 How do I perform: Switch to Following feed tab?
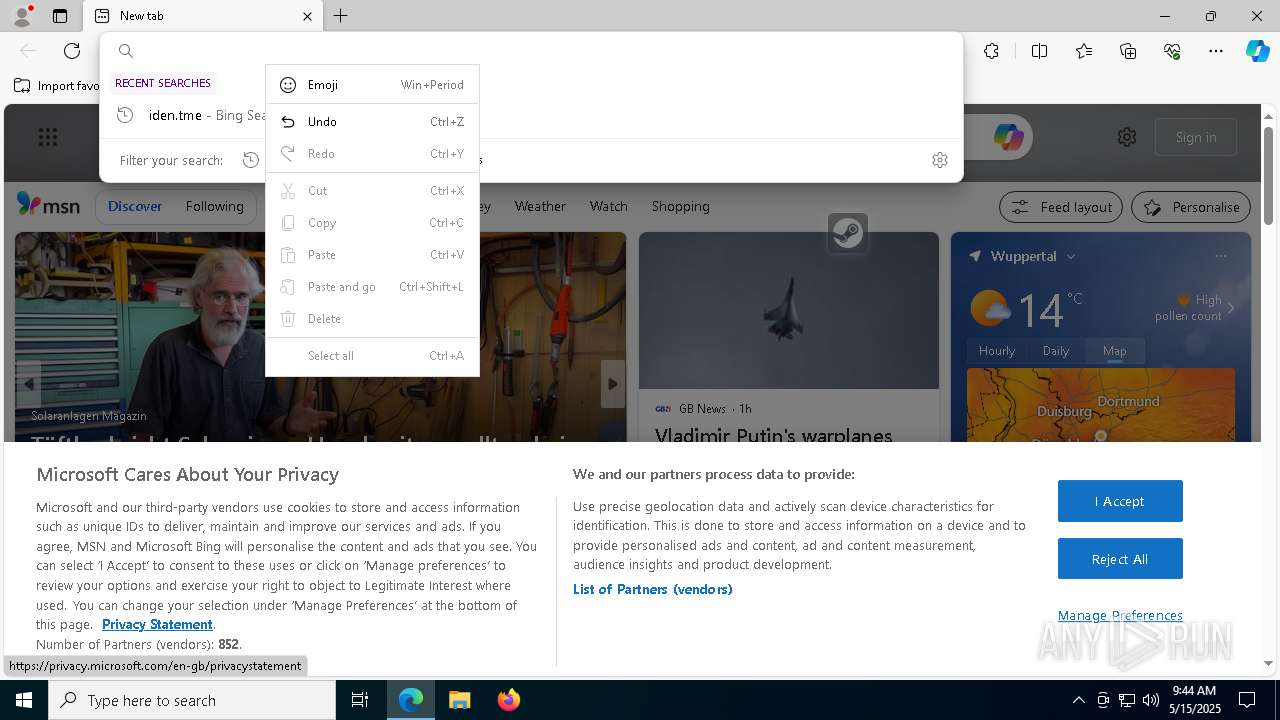214,206
